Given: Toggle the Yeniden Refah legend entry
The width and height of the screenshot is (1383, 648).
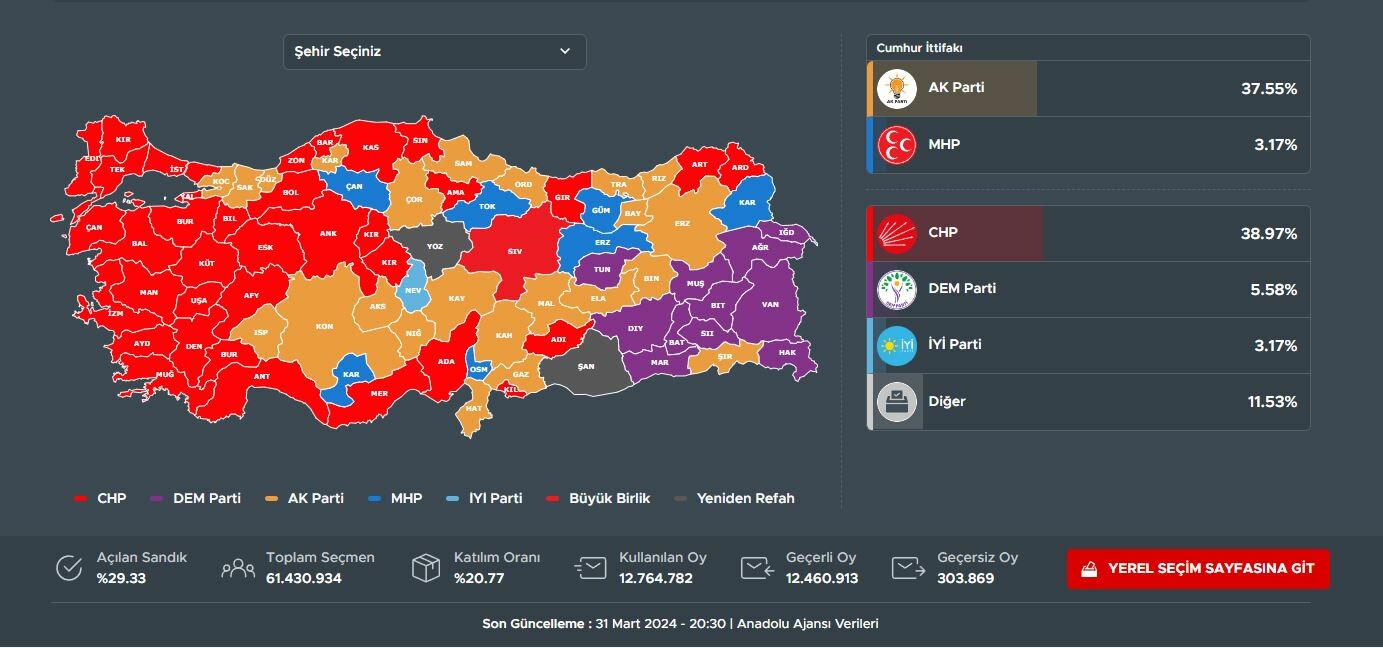Looking at the screenshot, I should [x=735, y=498].
